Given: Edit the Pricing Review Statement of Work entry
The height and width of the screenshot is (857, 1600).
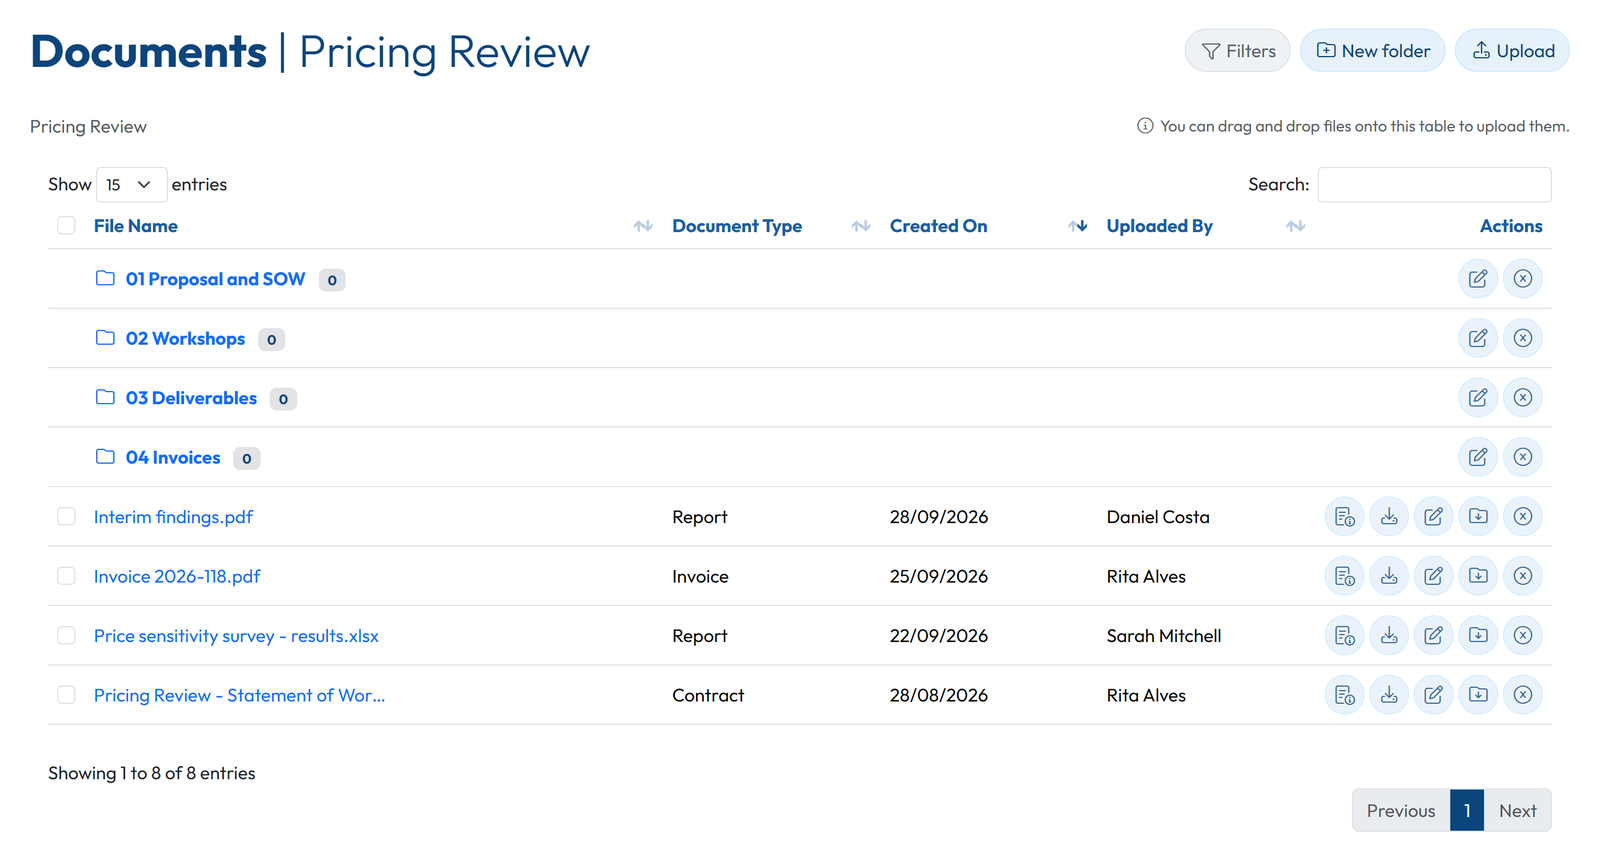Looking at the screenshot, I should (1434, 695).
